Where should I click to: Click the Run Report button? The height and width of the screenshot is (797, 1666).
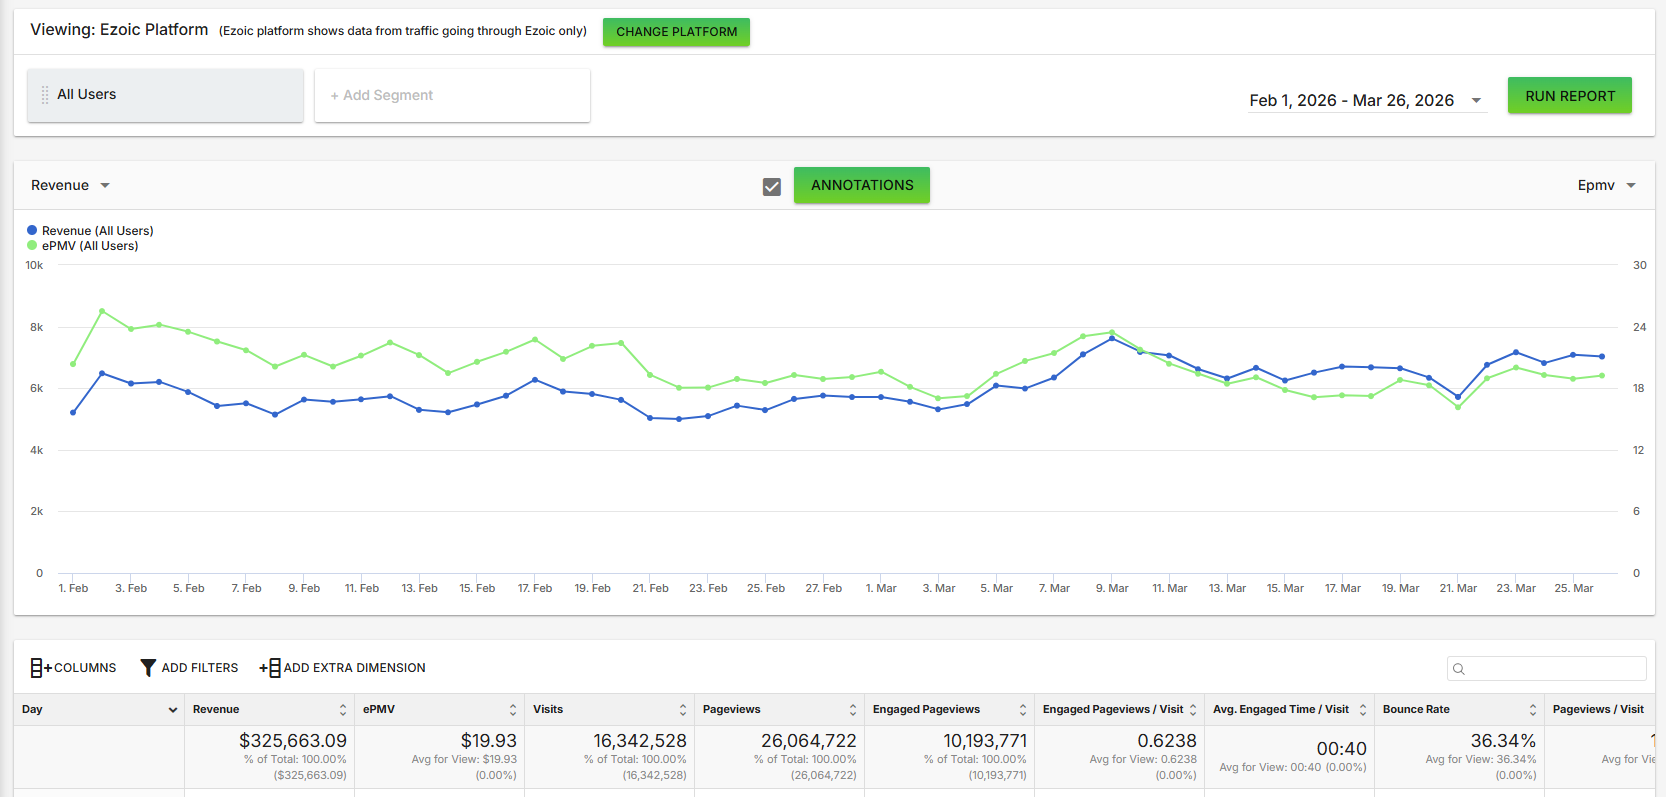point(1570,96)
